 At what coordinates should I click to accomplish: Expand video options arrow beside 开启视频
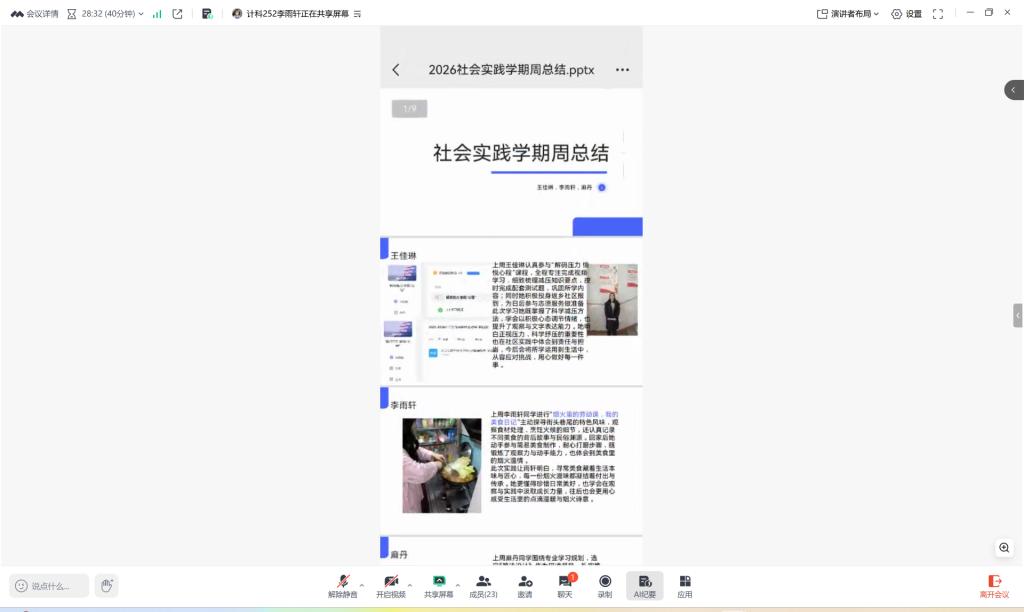tap(410, 585)
